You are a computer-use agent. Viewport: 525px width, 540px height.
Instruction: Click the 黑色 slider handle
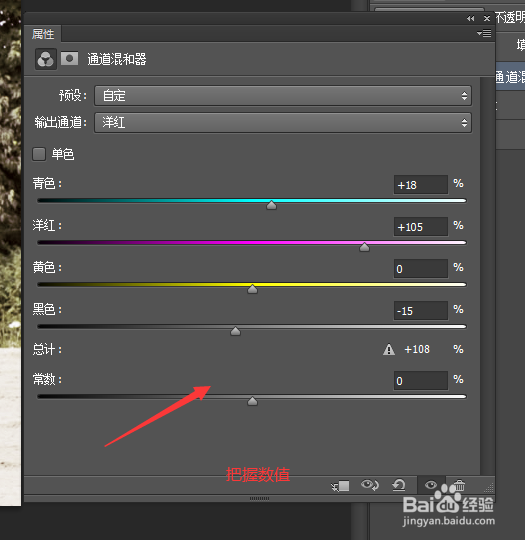tap(235, 331)
